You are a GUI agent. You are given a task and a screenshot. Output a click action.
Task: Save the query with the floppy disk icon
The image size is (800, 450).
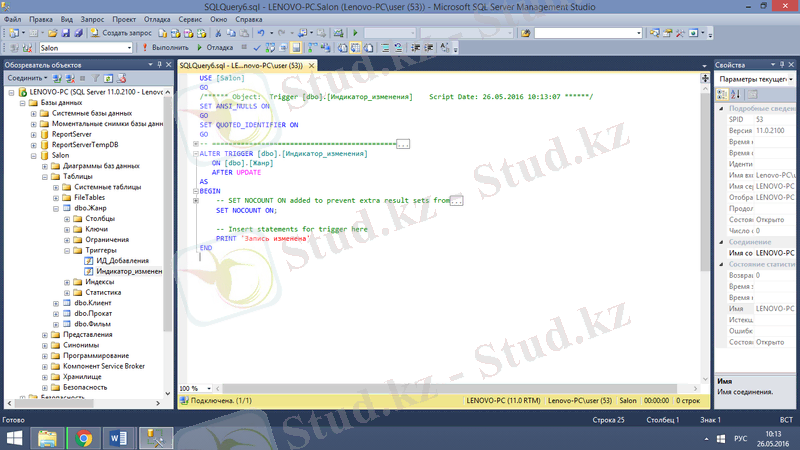click(65, 33)
